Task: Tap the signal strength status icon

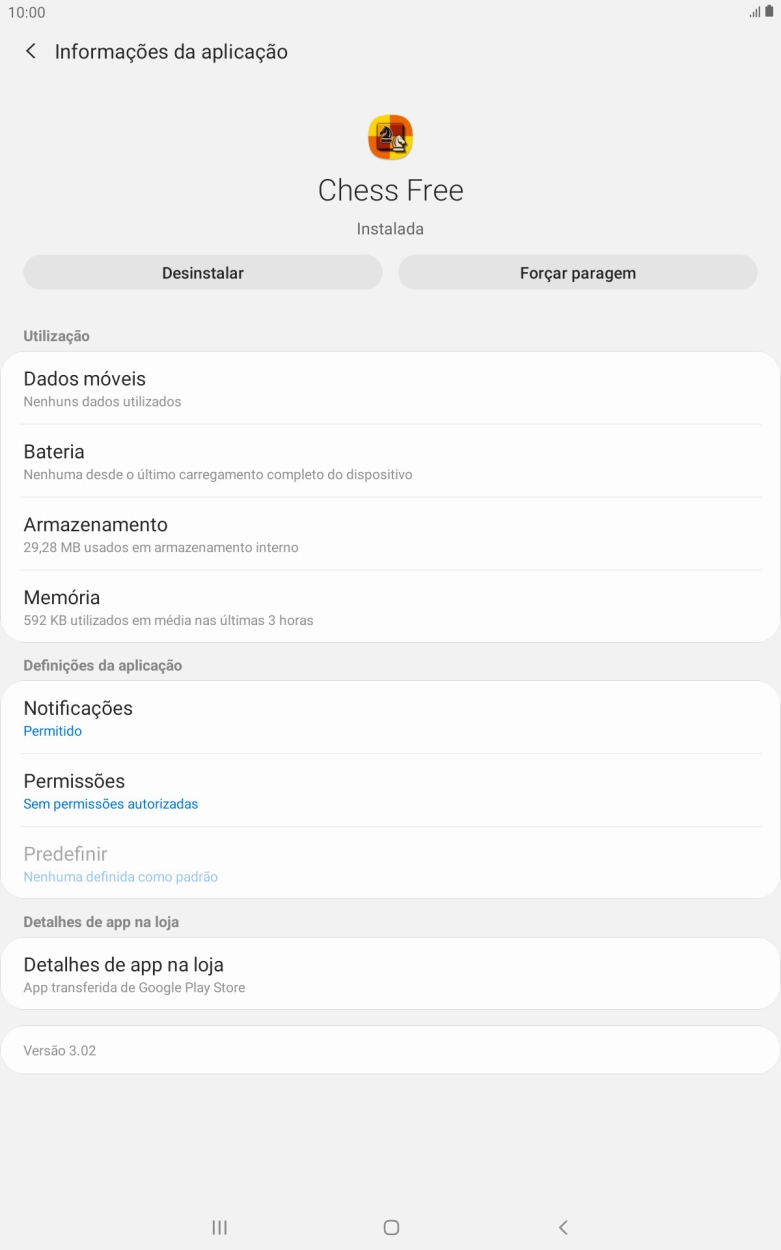Action: pyautogui.click(x=754, y=12)
